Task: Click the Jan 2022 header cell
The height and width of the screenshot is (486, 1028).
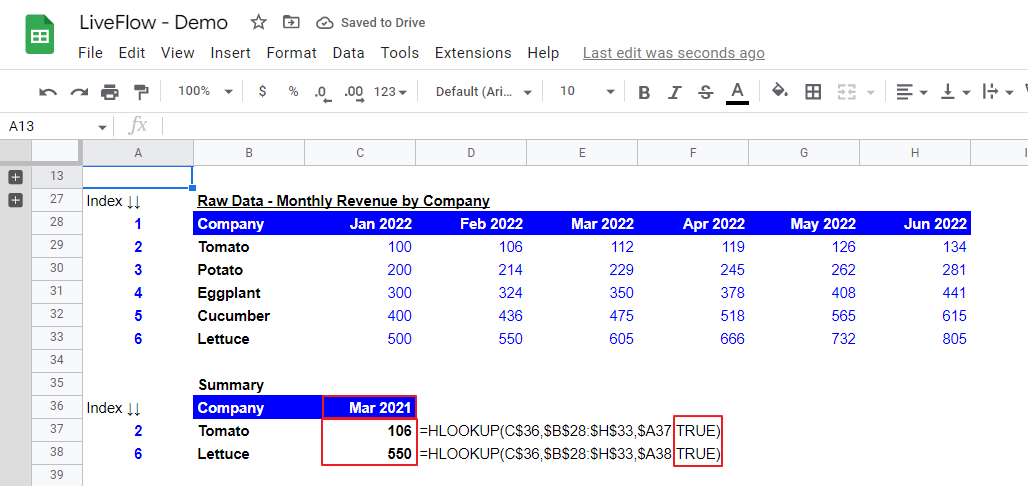Action: [360, 224]
